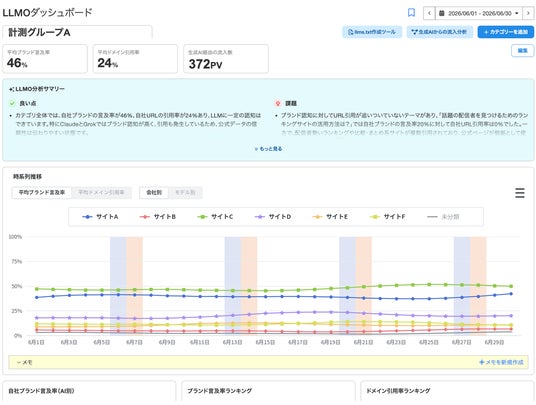Click メモを新規作成 link
This screenshot has height=405, width=536.
coord(501,362)
